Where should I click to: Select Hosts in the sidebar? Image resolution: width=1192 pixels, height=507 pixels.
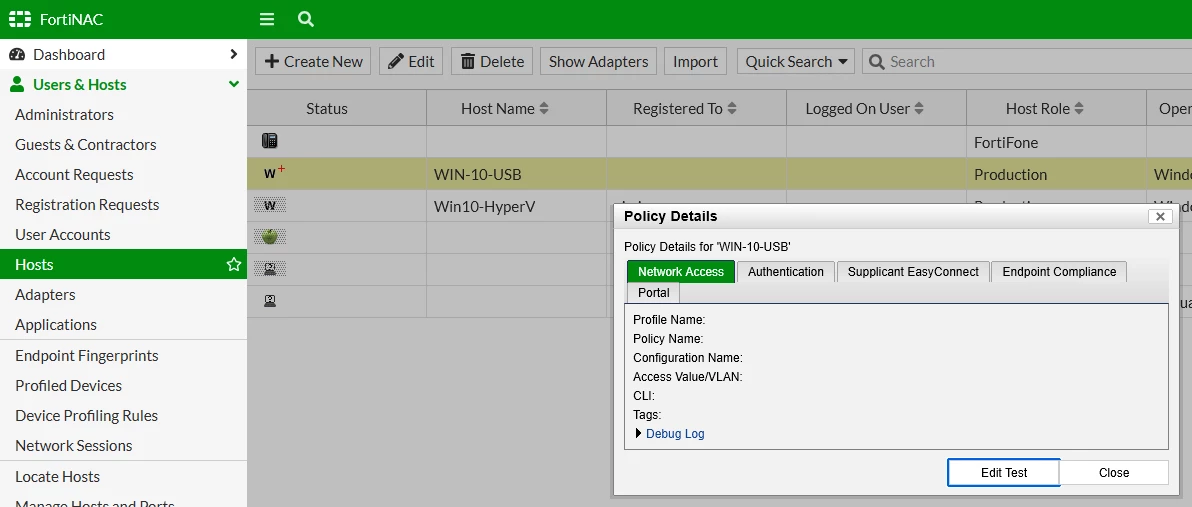click(x=123, y=265)
